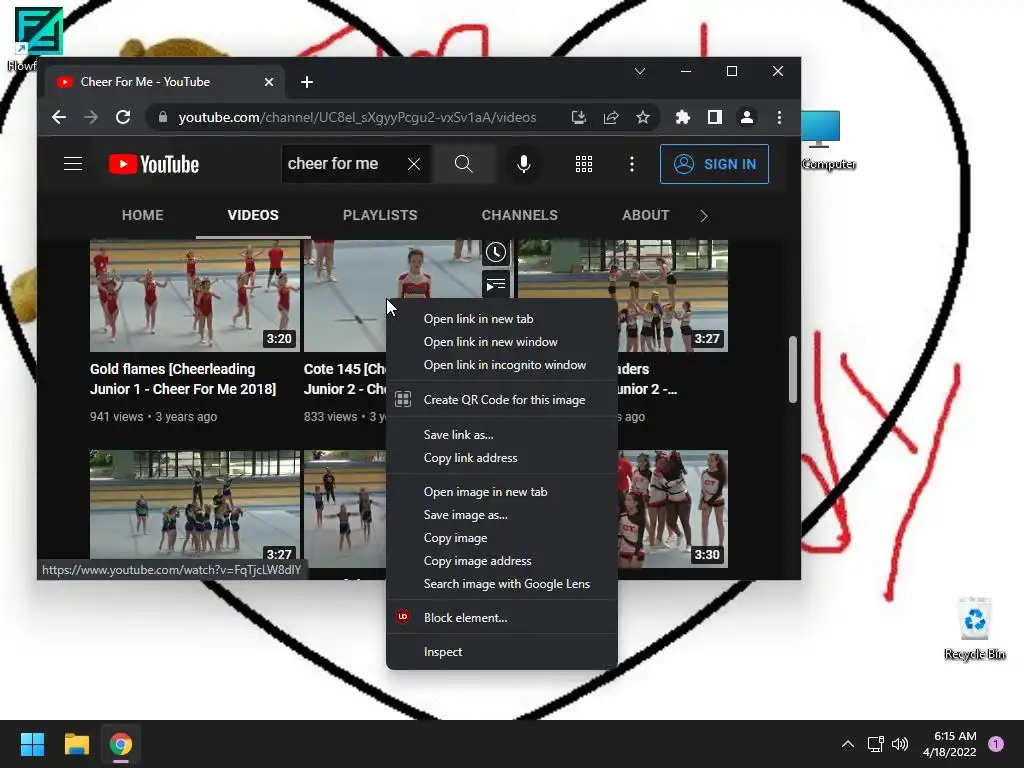1024x768 pixels.
Task: Select 'Save link as...'
Action: click(502, 435)
